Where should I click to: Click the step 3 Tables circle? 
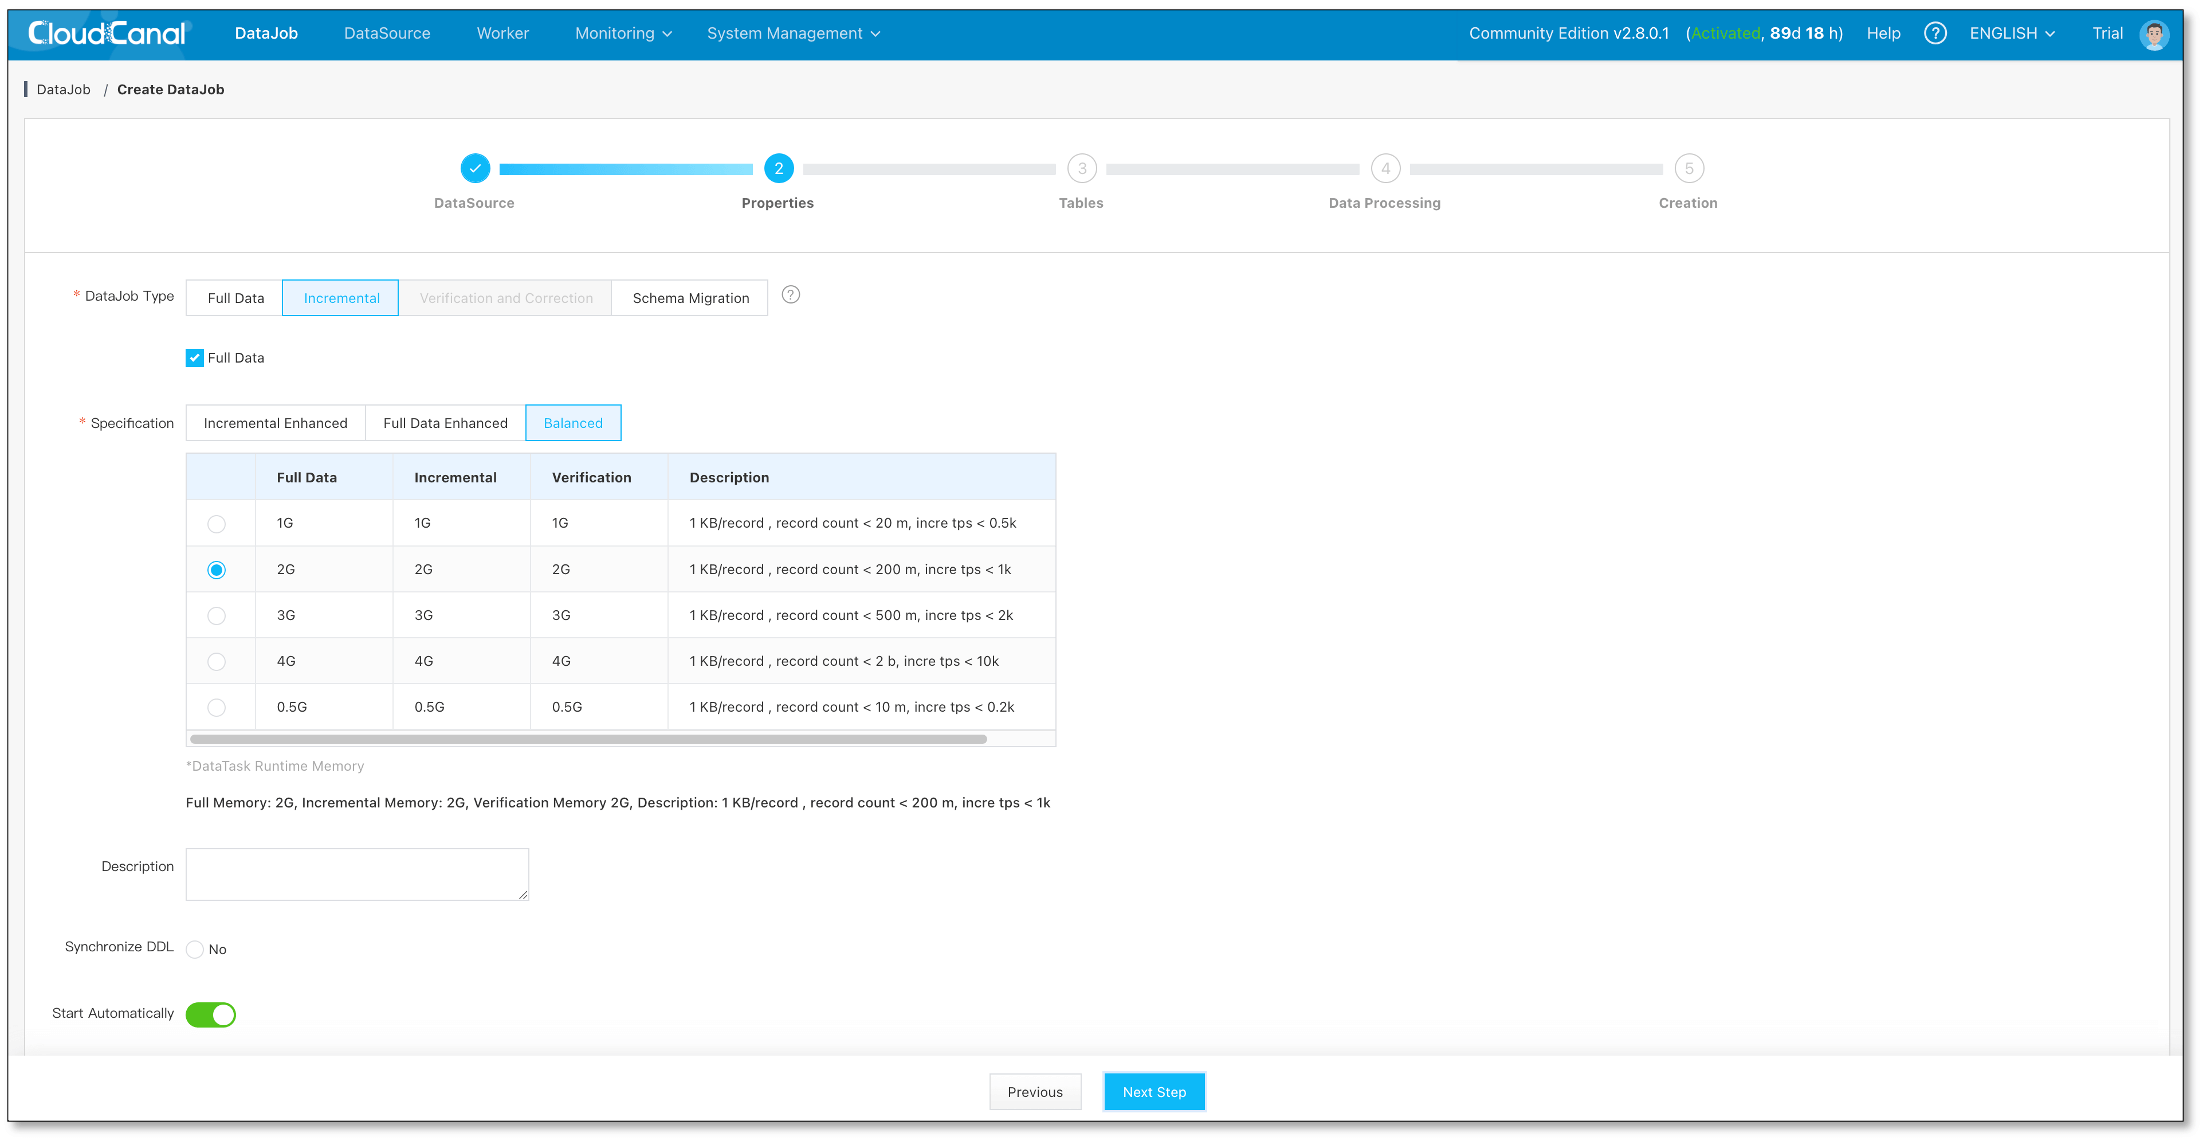[1081, 168]
